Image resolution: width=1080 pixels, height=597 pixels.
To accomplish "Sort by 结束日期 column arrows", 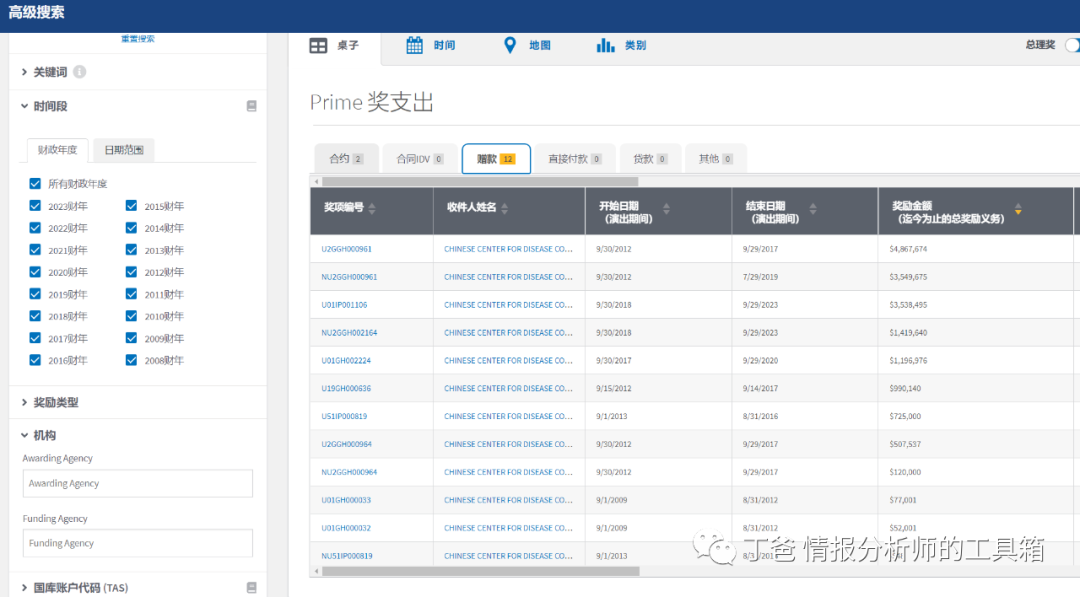I will pos(813,208).
